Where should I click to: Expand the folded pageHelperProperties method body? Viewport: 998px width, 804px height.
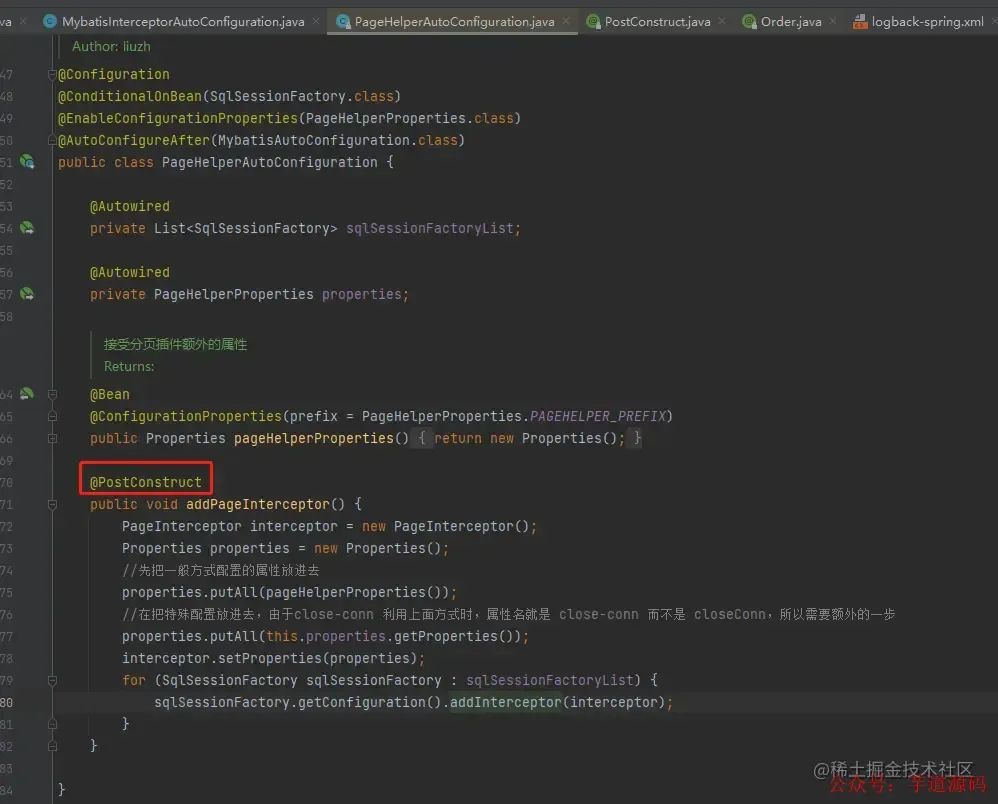coord(51,438)
